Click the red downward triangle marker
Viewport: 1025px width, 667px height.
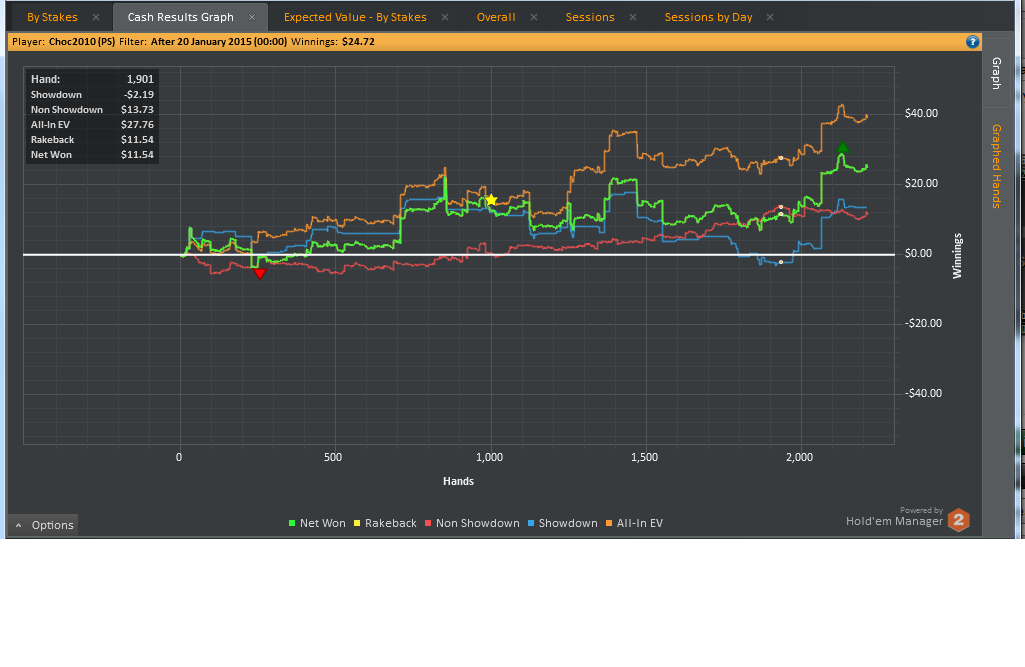(x=260, y=273)
